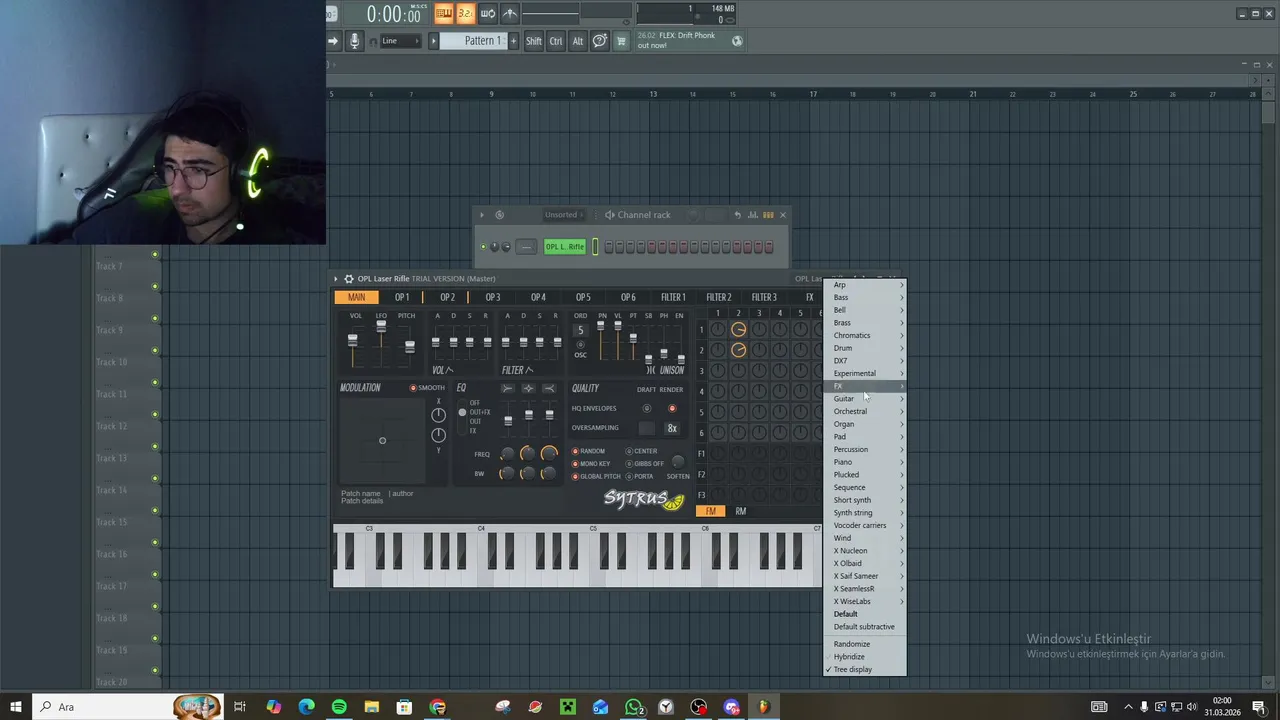Screen dimensions: 1280x720
Task: Expand the Synth string preset submenu
Action: point(865,513)
